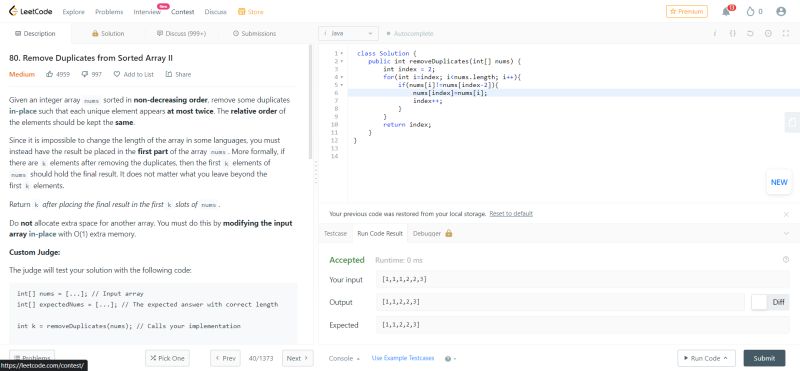The image size is (800, 371).
Task: Toggle the Autocomplete option
Action: tap(410, 34)
